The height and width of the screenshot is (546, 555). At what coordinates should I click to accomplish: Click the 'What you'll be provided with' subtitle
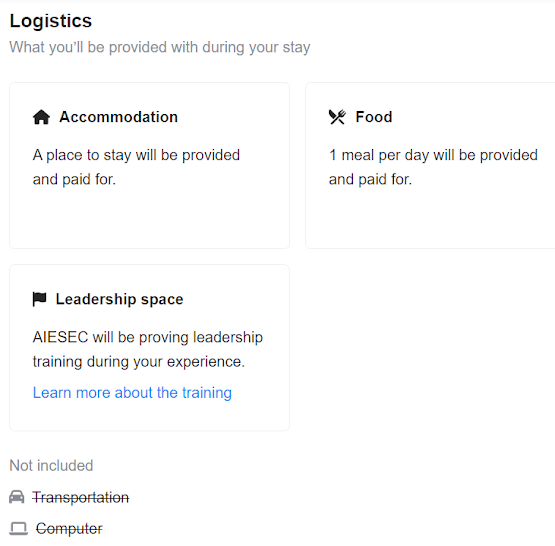click(x=160, y=47)
